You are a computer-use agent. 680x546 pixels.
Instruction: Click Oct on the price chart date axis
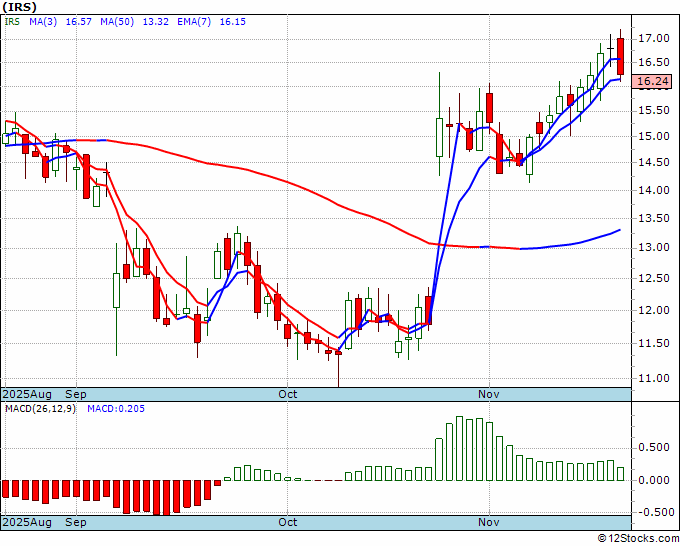click(x=288, y=394)
